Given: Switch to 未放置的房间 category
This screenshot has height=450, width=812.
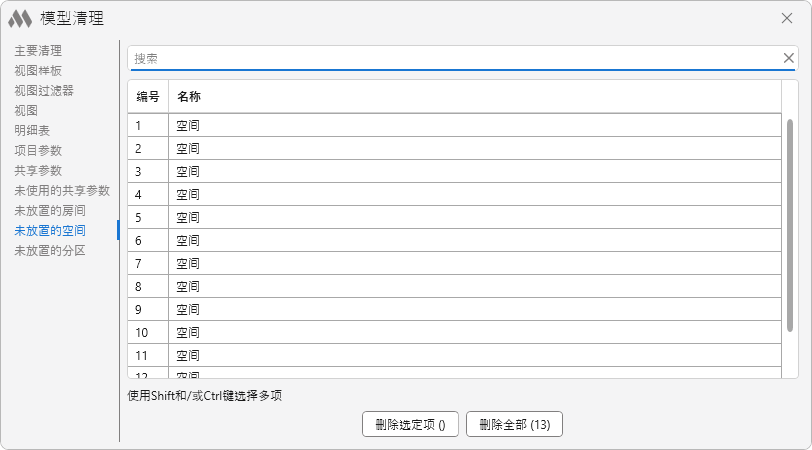Looking at the screenshot, I should point(50,210).
